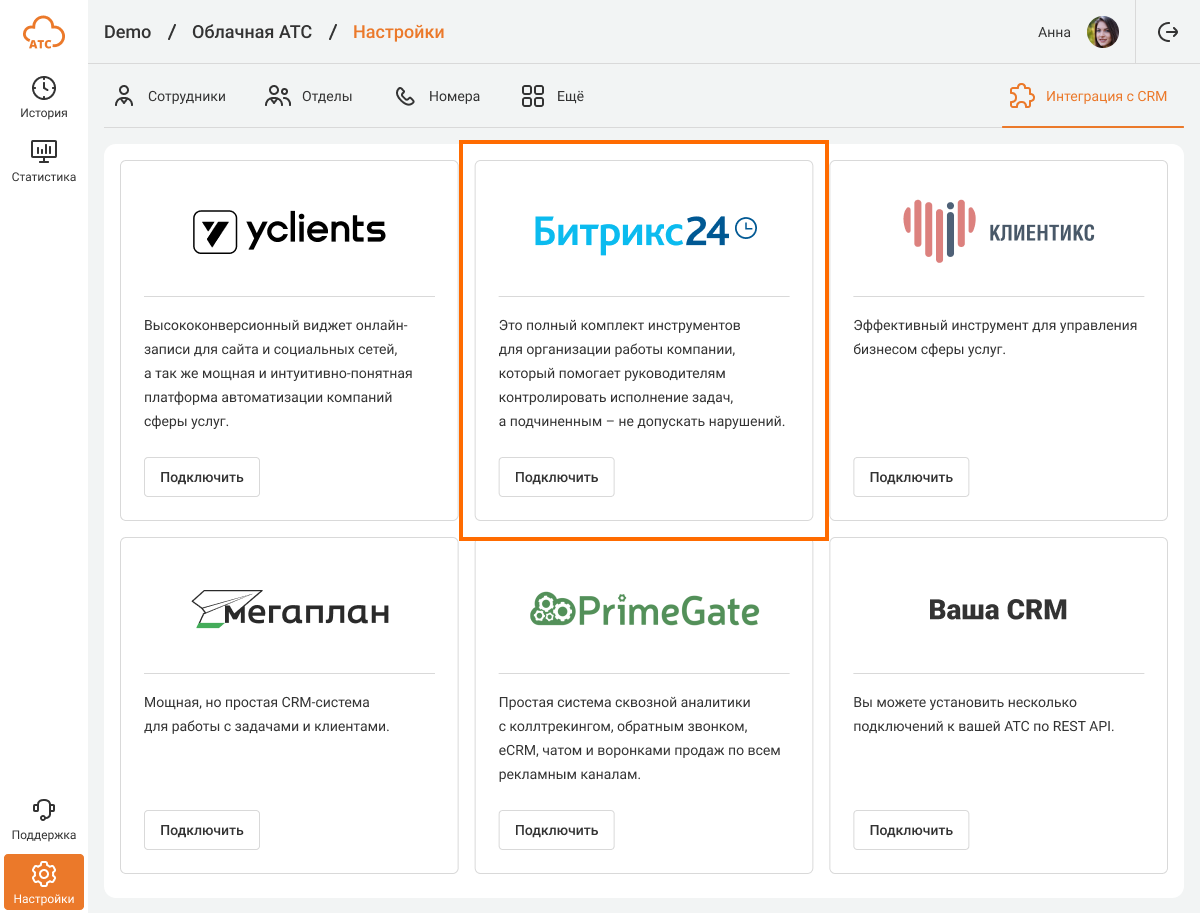Screen dimensions: 1200x913
Task: Click the Ваша CRM card title
Action: [x=997, y=609]
